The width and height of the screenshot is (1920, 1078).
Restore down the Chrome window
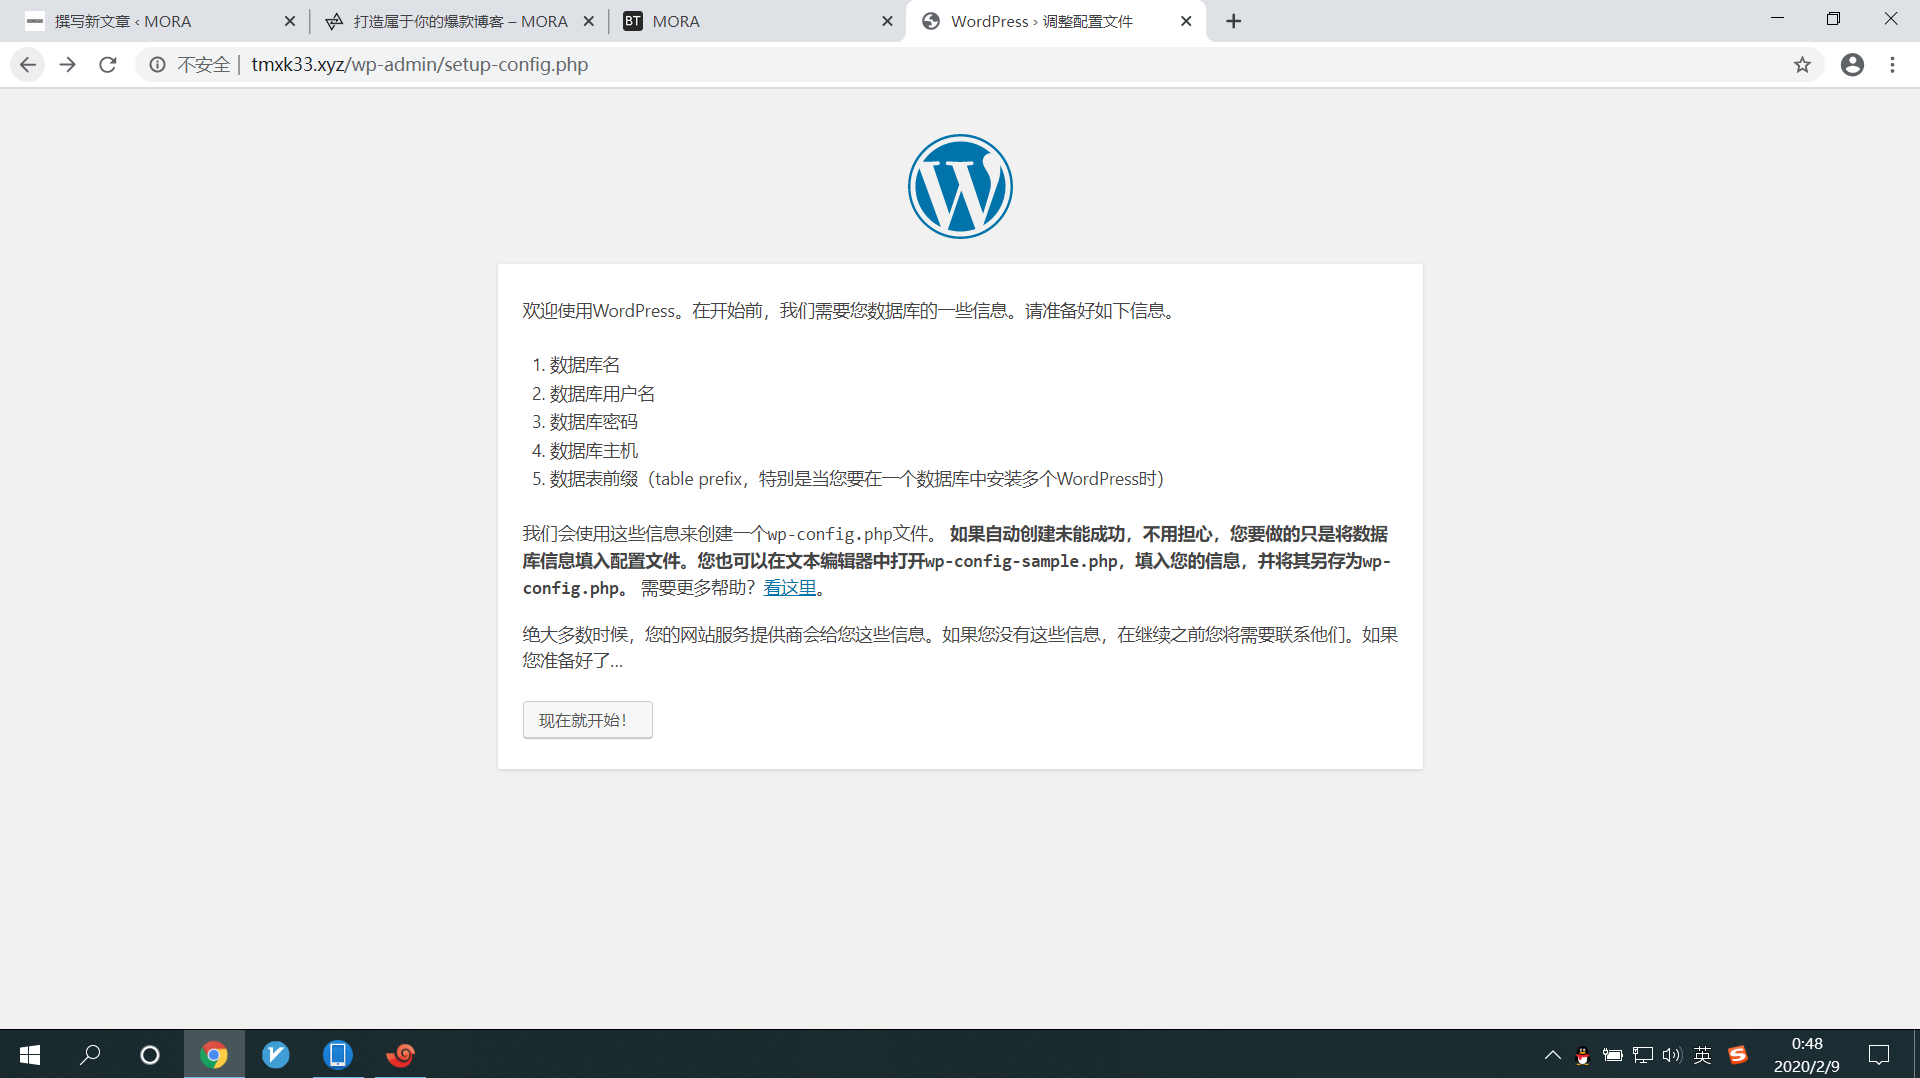coord(1833,19)
